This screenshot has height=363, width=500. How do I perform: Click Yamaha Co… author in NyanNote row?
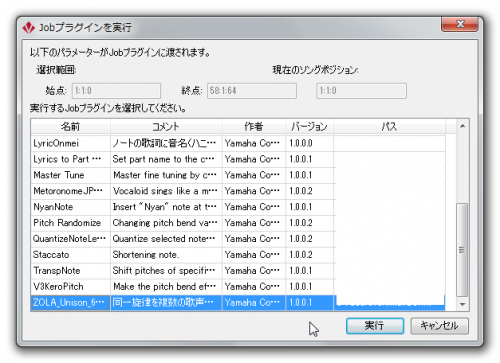(252, 207)
